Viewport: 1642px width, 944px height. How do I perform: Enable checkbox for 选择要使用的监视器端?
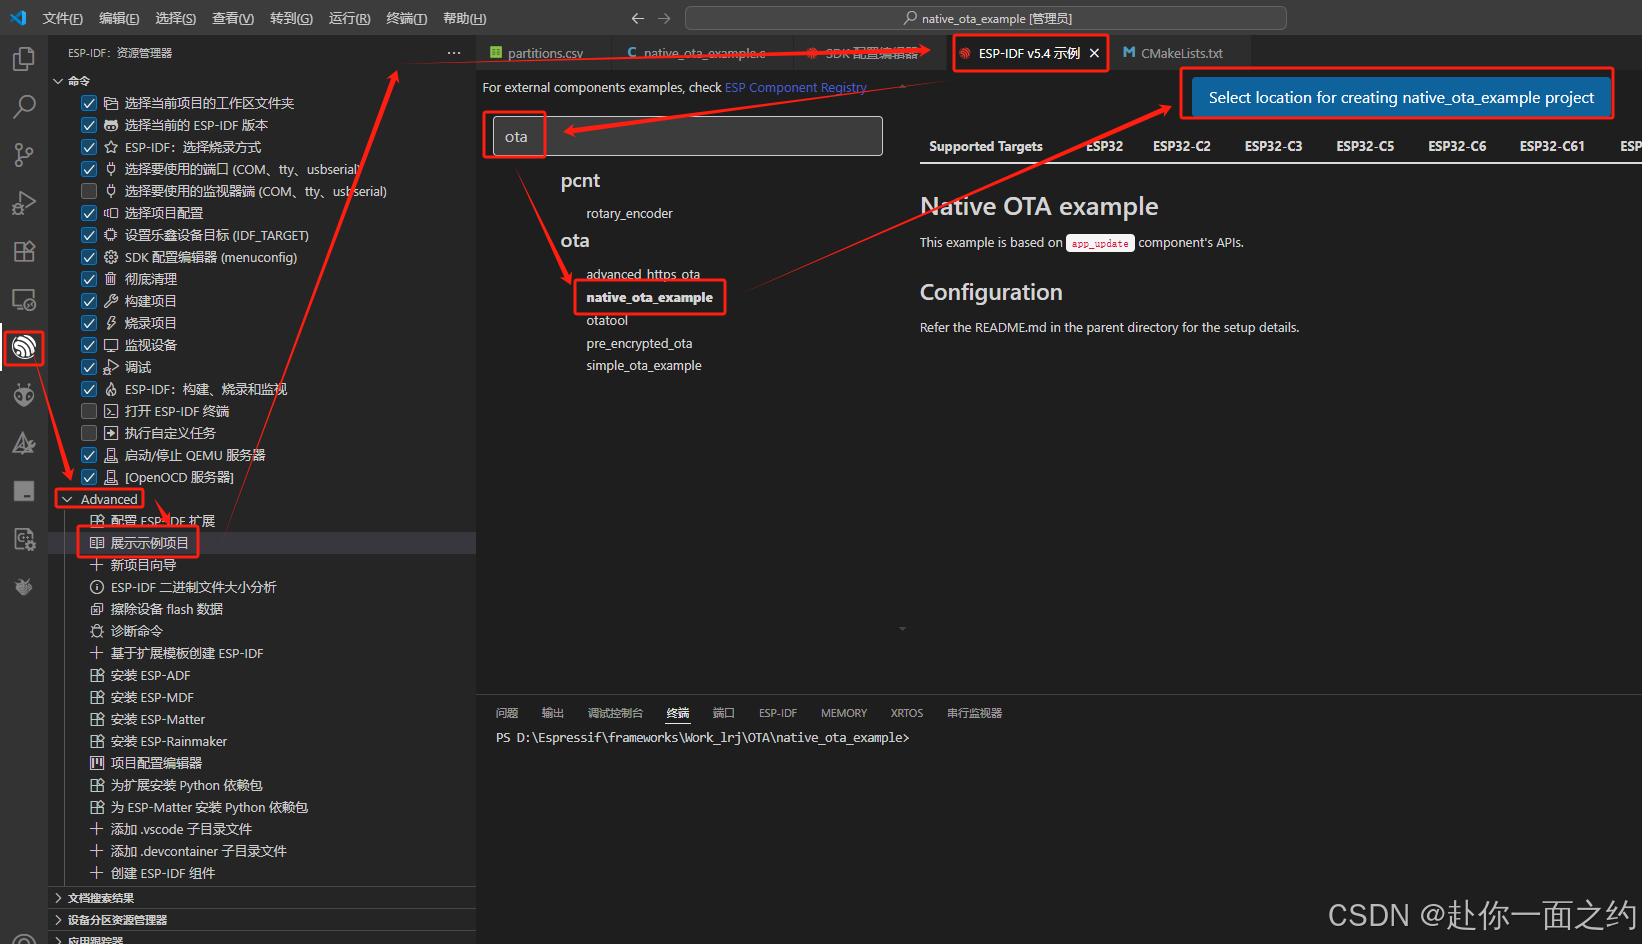click(x=89, y=191)
